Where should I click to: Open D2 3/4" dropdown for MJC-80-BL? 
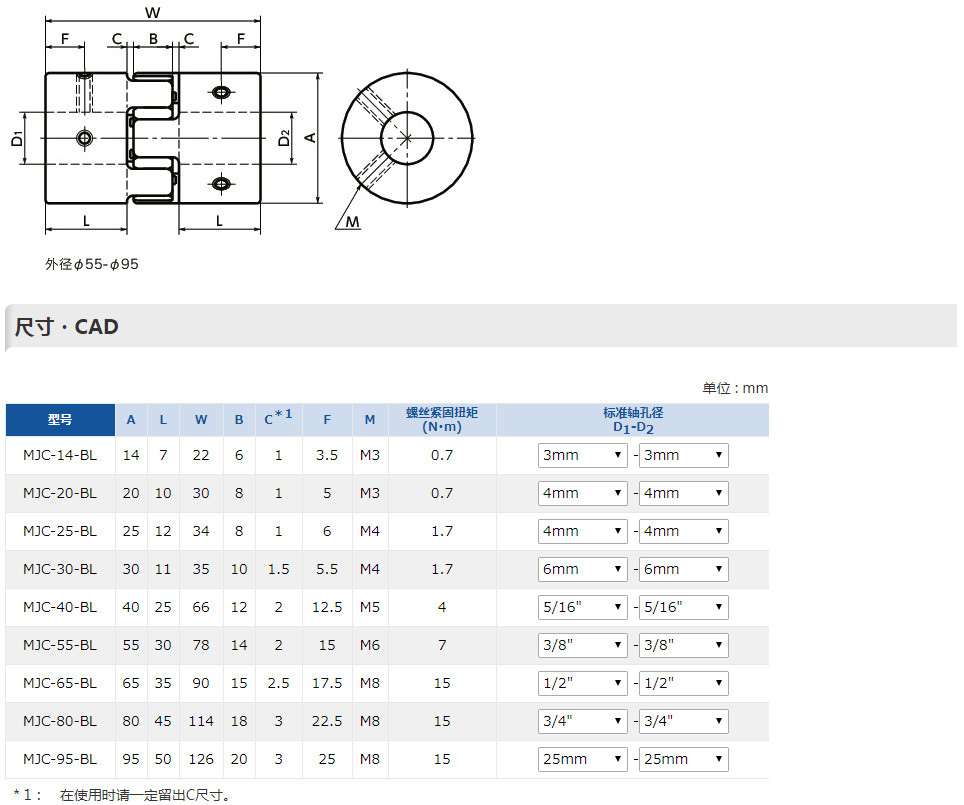(x=683, y=721)
